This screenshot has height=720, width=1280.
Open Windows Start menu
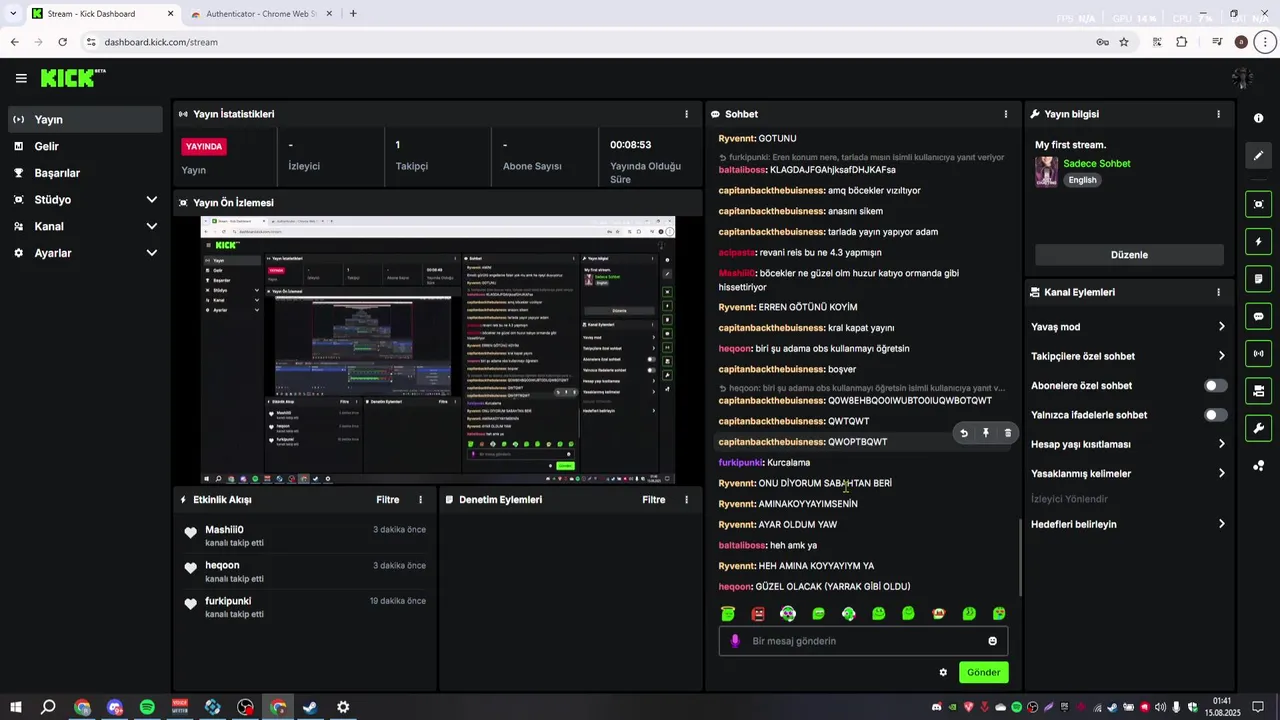16,707
